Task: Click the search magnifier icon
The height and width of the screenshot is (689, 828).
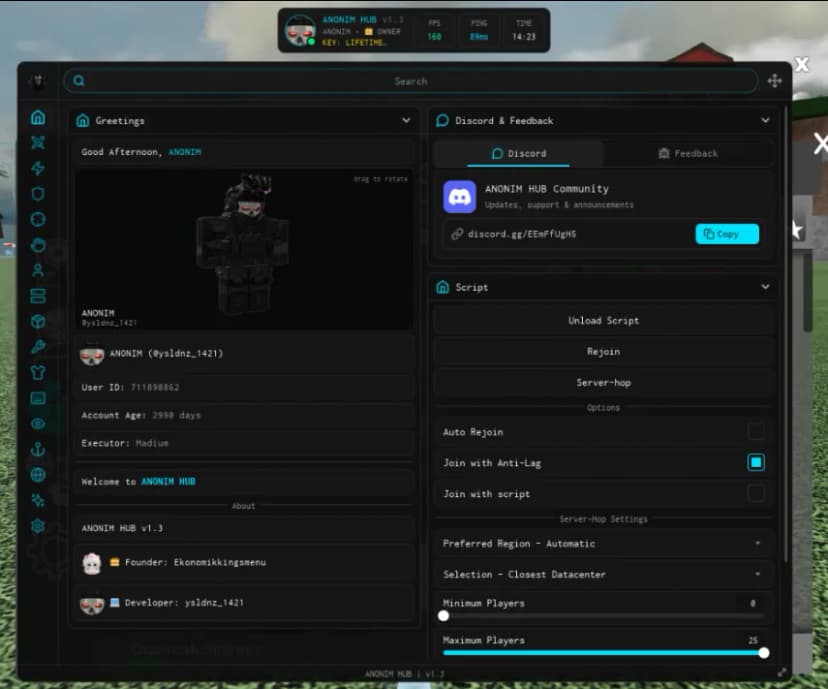Action: tap(79, 81)
